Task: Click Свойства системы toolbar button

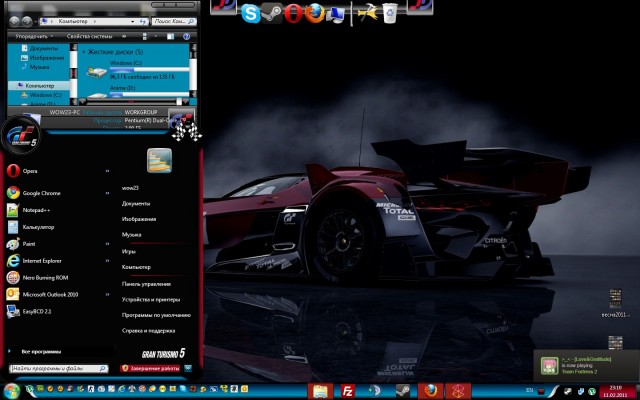Action: point(89,36)
